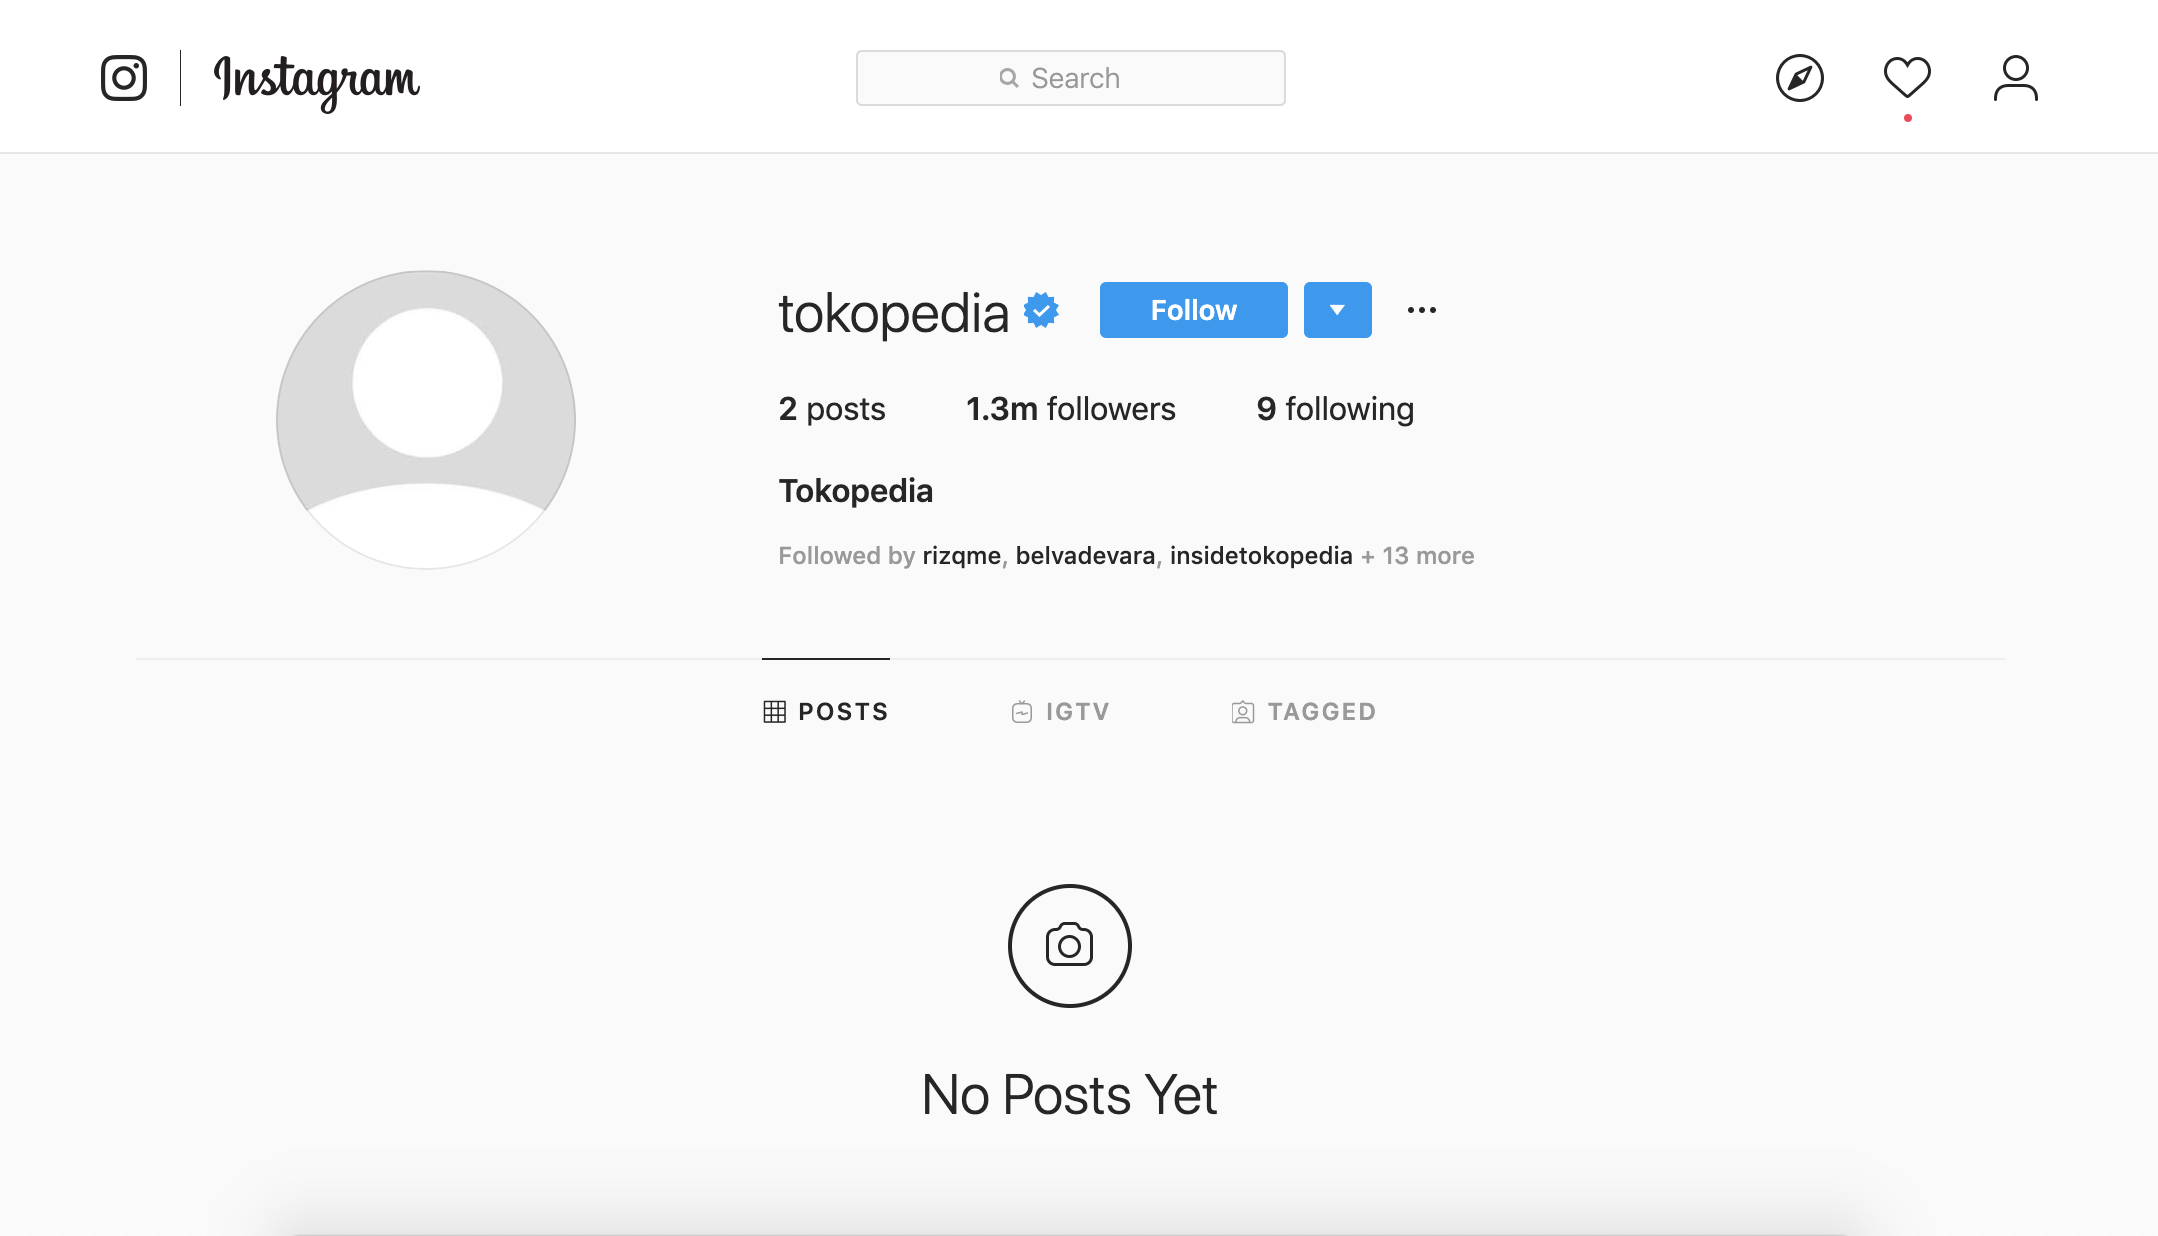Switch to the TAGGED tab
This screenshot has width=2158, height=1236.
[1302, 711]
